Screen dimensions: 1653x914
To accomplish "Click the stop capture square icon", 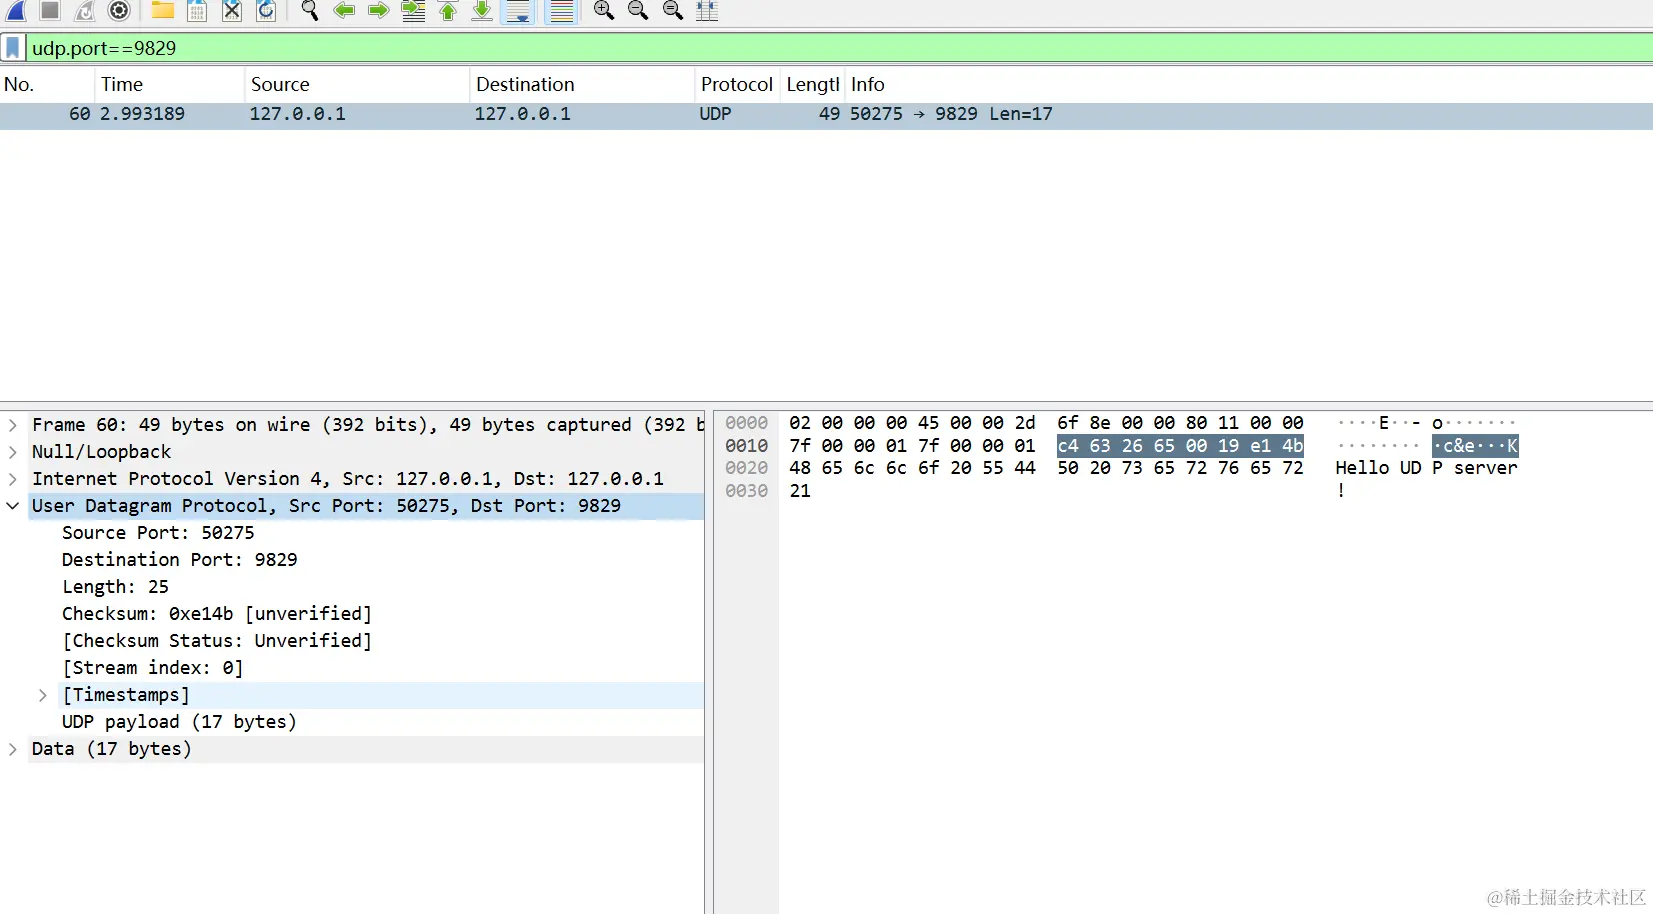I will click(50, 10).
